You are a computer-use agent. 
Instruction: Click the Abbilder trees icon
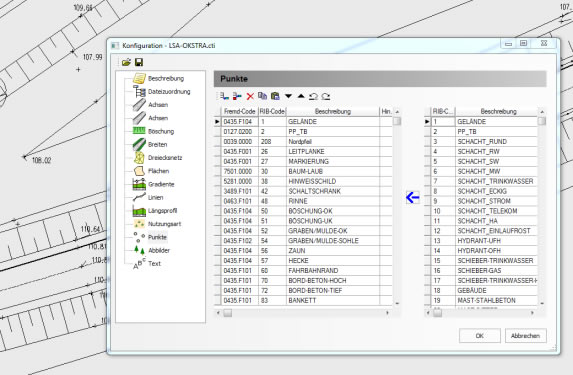(x=139, y=250)
